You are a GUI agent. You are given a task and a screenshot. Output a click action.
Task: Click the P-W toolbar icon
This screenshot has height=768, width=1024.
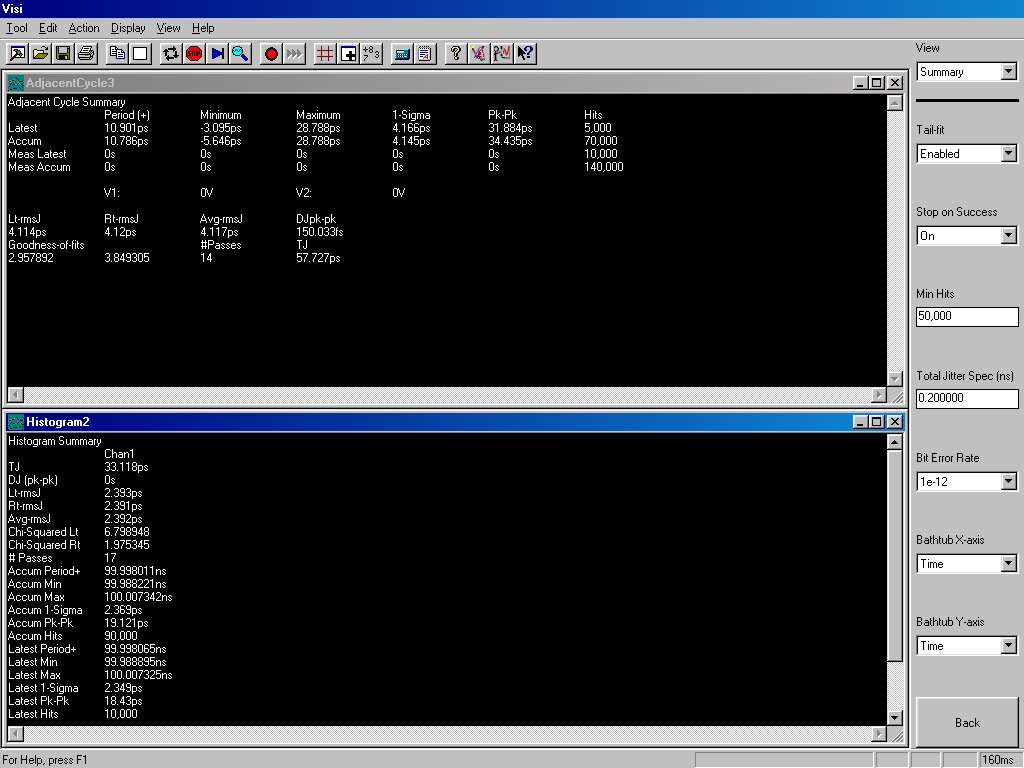pos(502,54)
